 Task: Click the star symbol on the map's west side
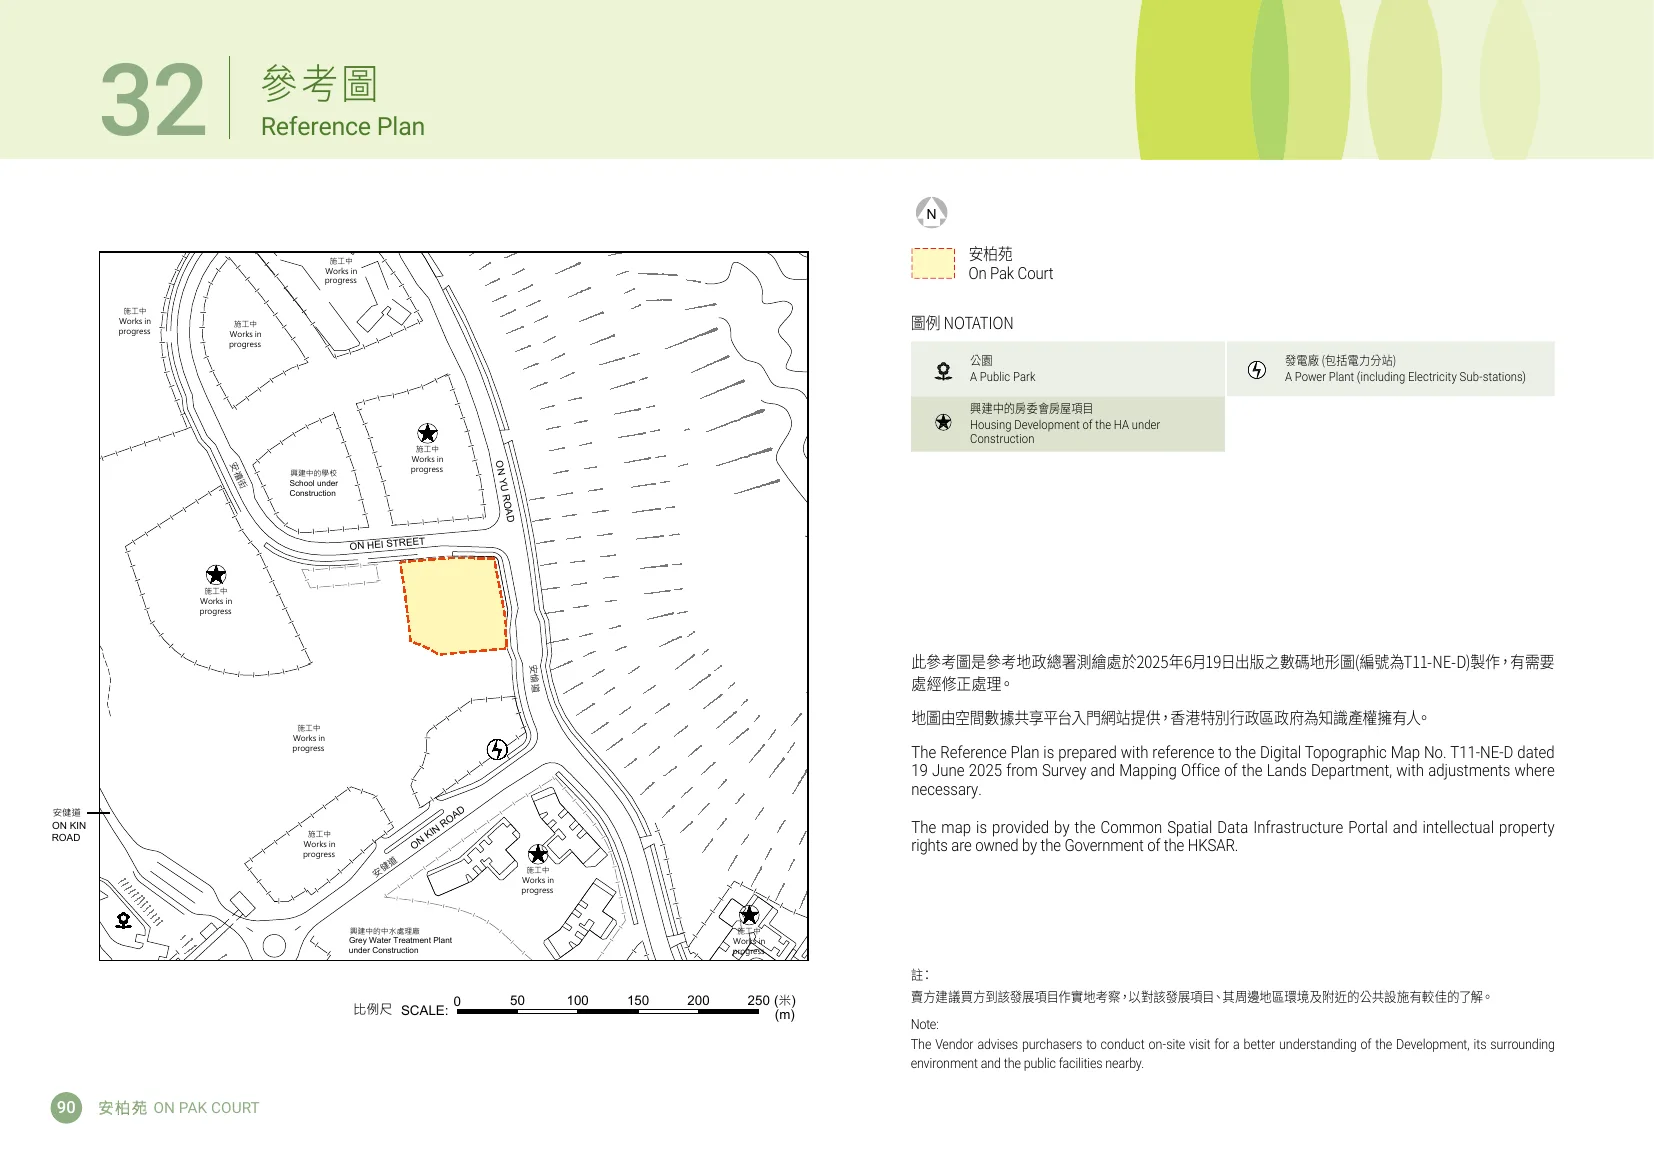click(216, 575)
